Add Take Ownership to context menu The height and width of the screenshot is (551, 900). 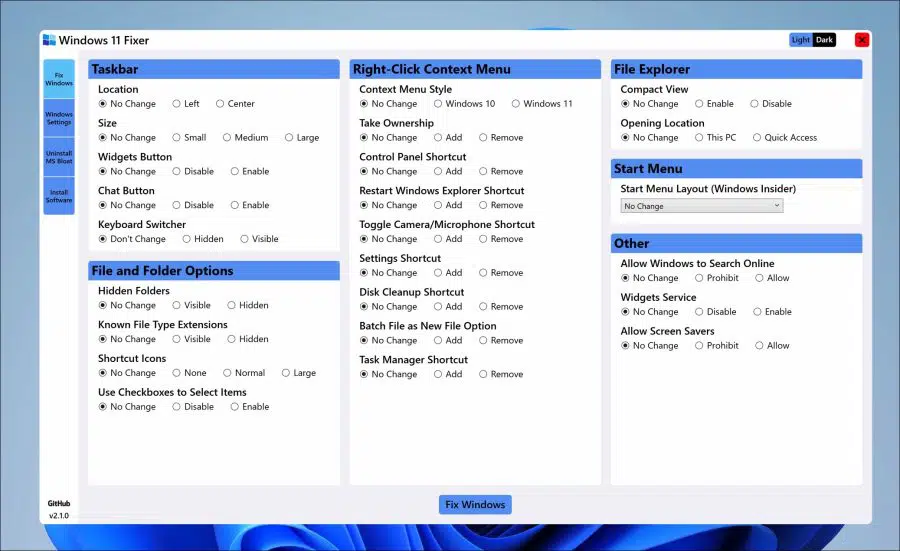coord(448,138)
